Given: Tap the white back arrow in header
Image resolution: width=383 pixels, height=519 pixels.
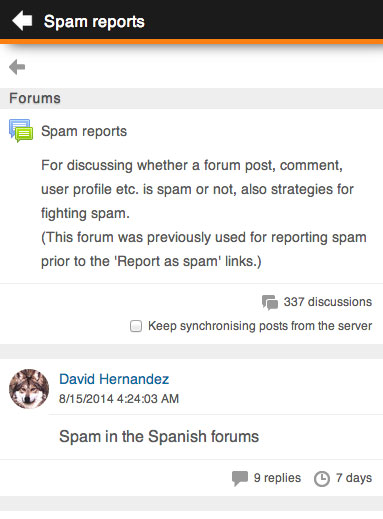Looking at the screenshot, I should click(x=22, y=21).
